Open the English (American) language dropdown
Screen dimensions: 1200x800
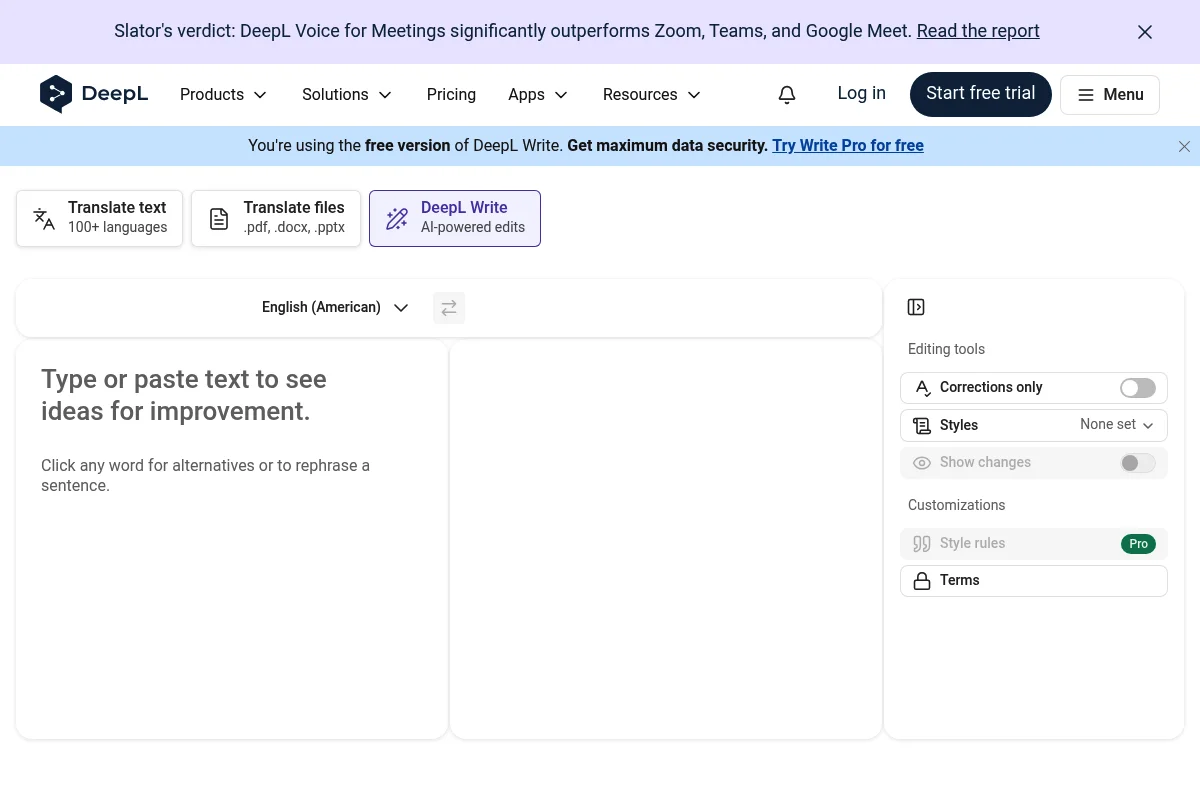335,308
